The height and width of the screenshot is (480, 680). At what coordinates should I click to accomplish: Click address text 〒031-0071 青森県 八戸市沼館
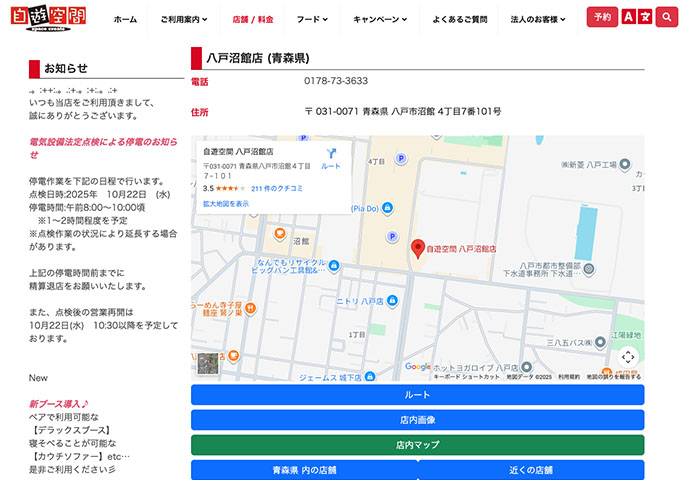click(x=369, y=111)
